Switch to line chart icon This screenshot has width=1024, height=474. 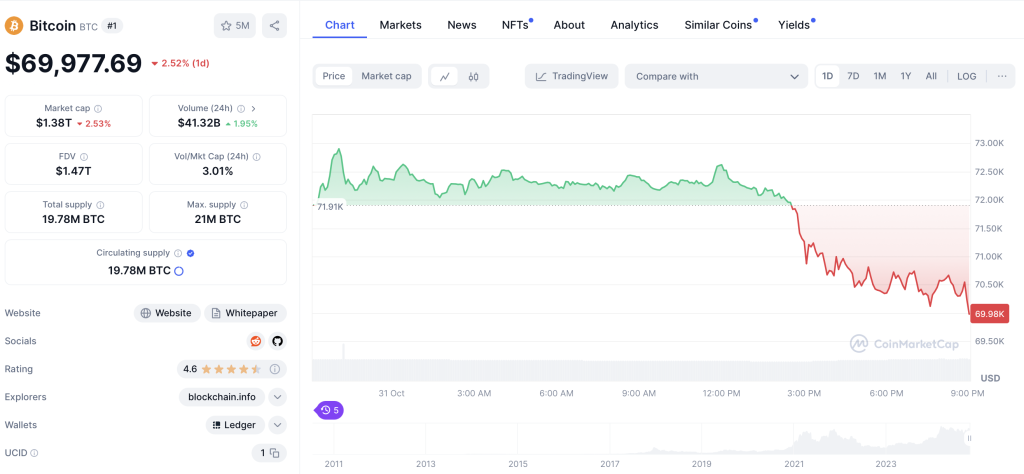(445, 76)
